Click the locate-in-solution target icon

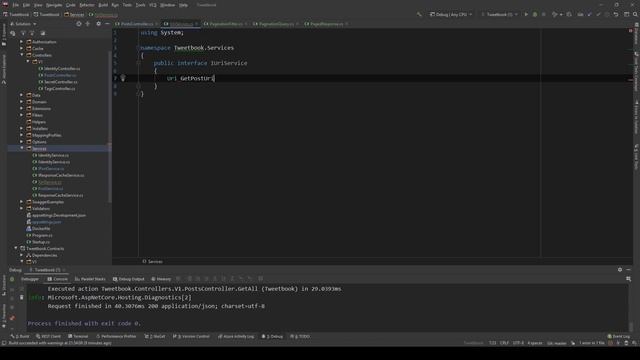click(79, 24)
